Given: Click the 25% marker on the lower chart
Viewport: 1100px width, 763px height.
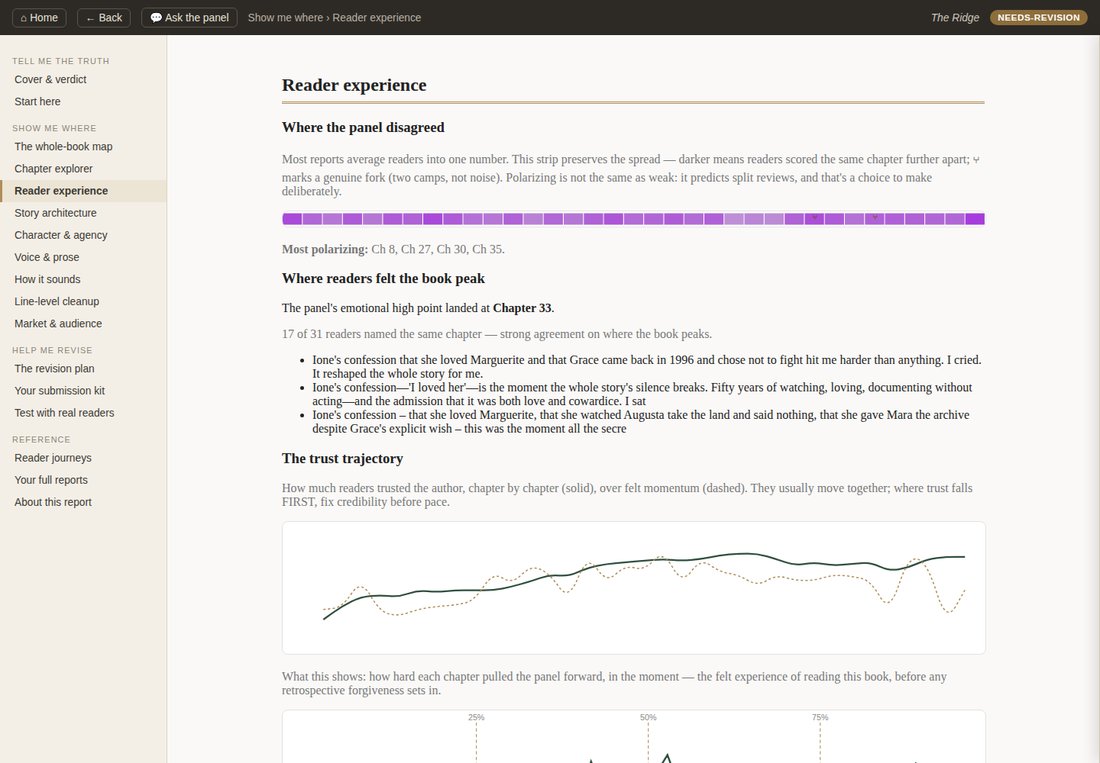Looking at the screenshot, I should coord(476,717).
